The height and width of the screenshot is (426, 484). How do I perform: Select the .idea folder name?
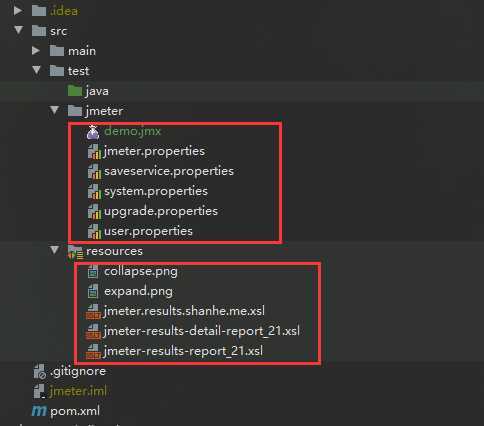point(64,11)
